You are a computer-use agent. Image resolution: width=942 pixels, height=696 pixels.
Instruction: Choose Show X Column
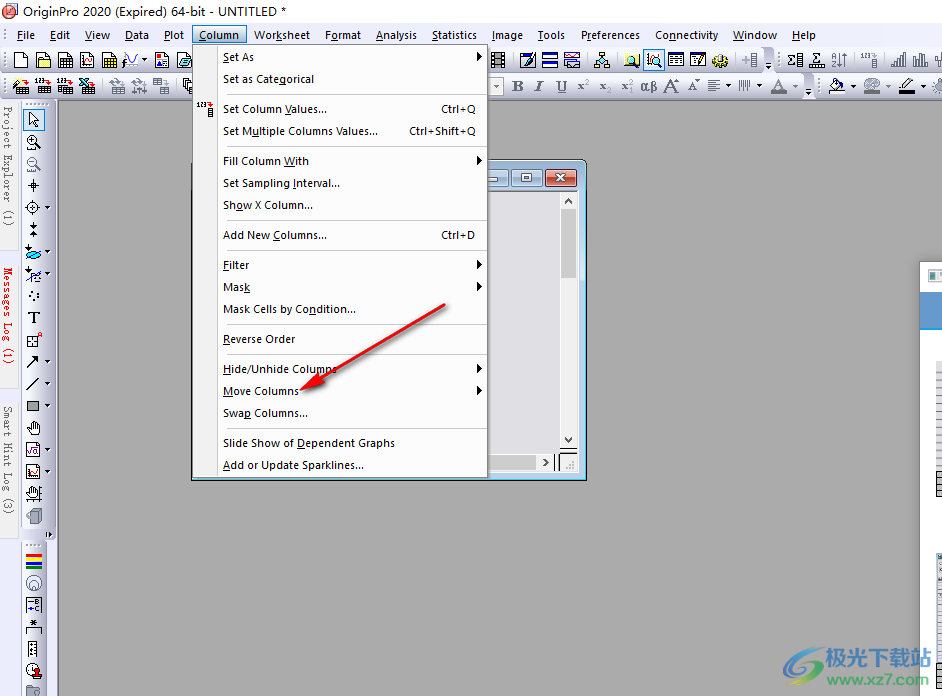[352, 205]
